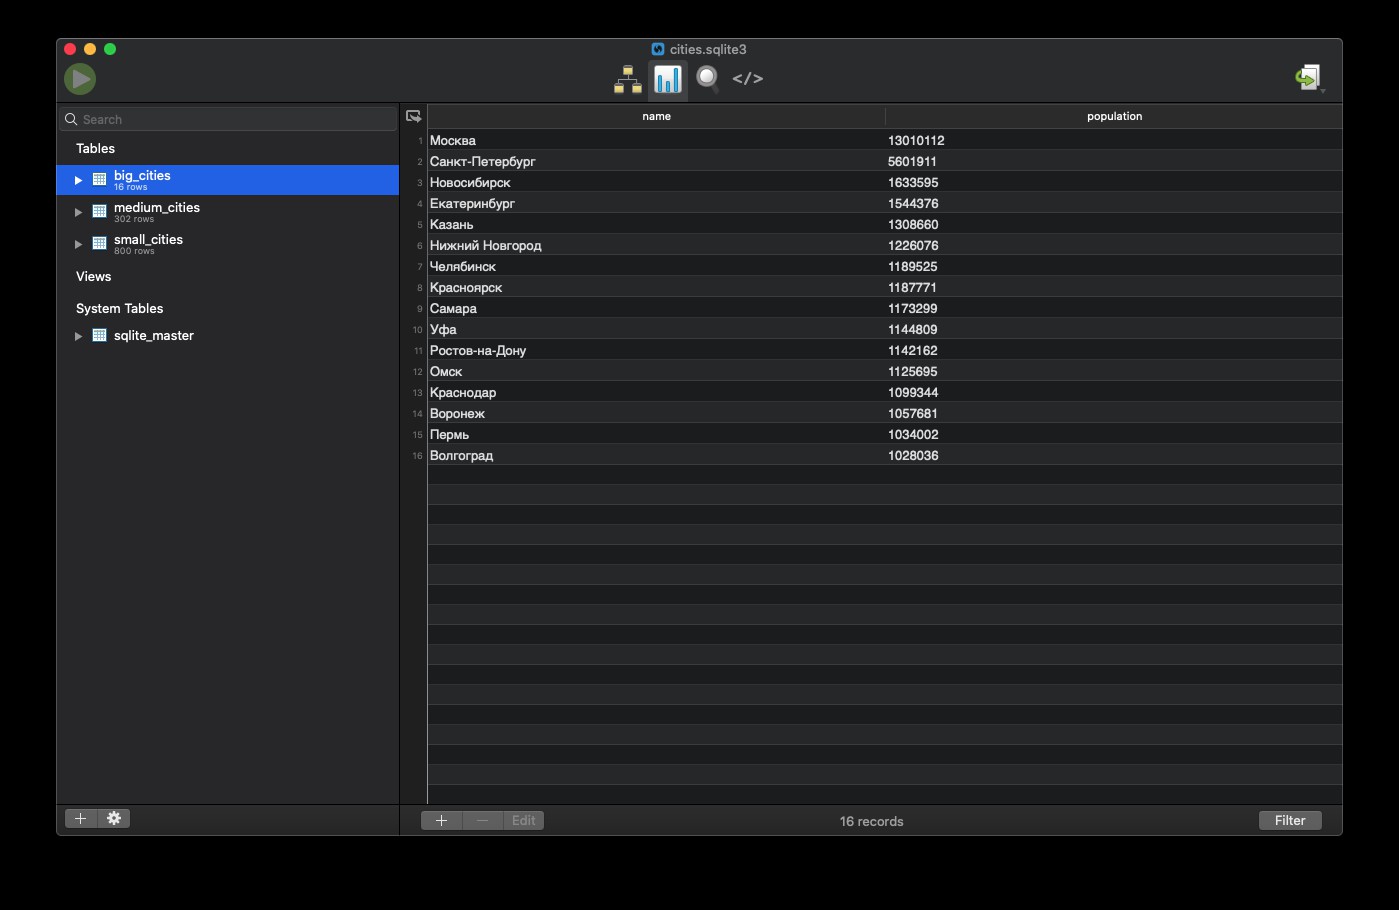Switch to the data table view icon

tap(667, 79)
